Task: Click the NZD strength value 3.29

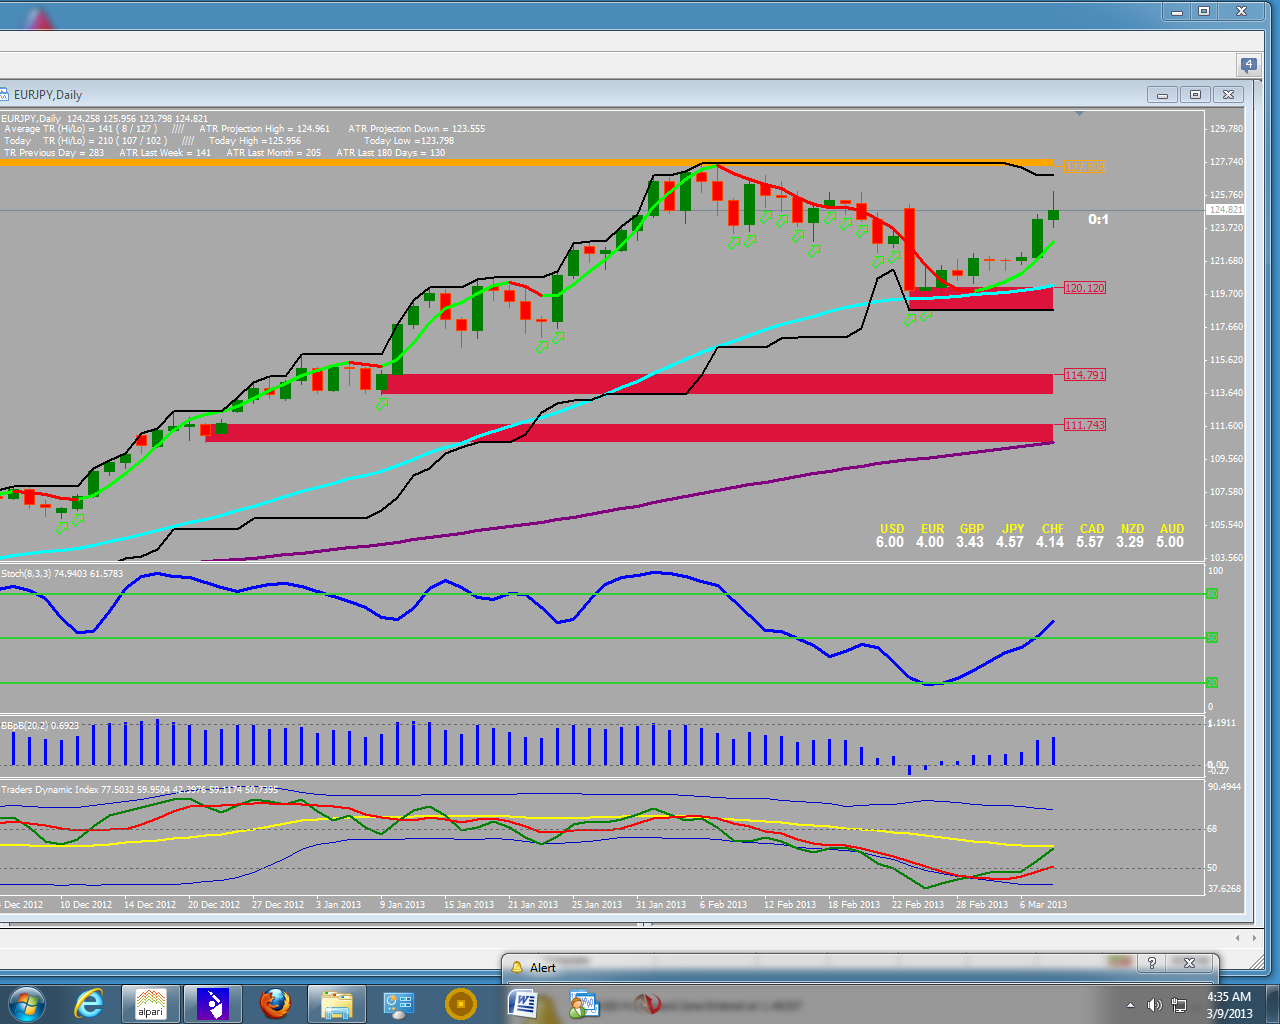Action: 1130,542
